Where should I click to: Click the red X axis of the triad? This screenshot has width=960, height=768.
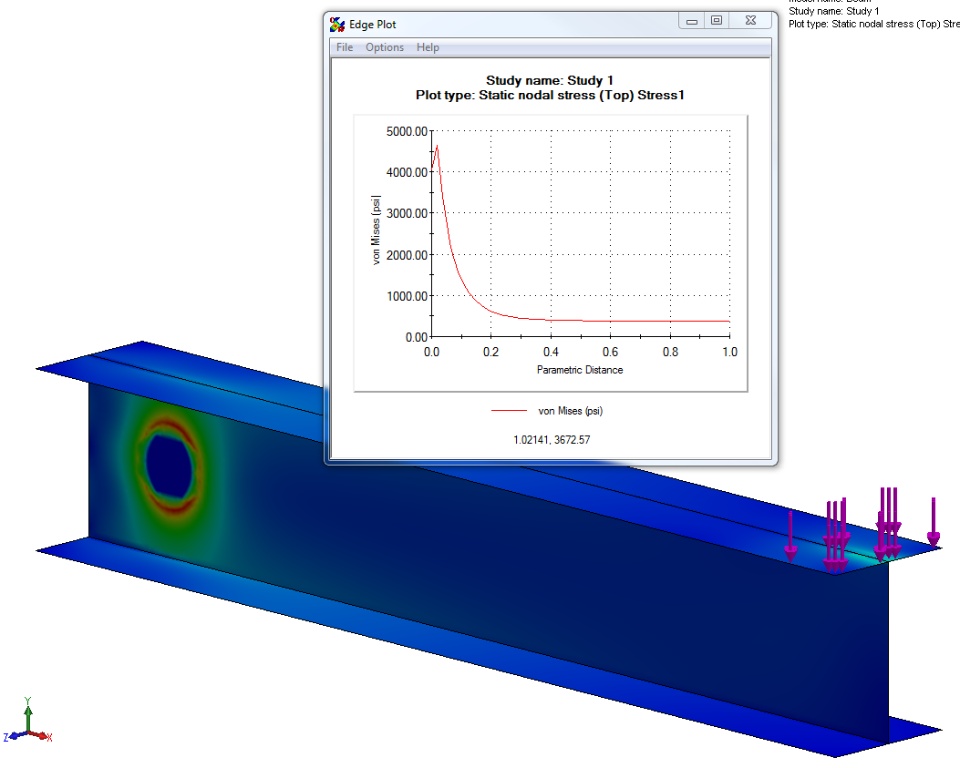38,735
